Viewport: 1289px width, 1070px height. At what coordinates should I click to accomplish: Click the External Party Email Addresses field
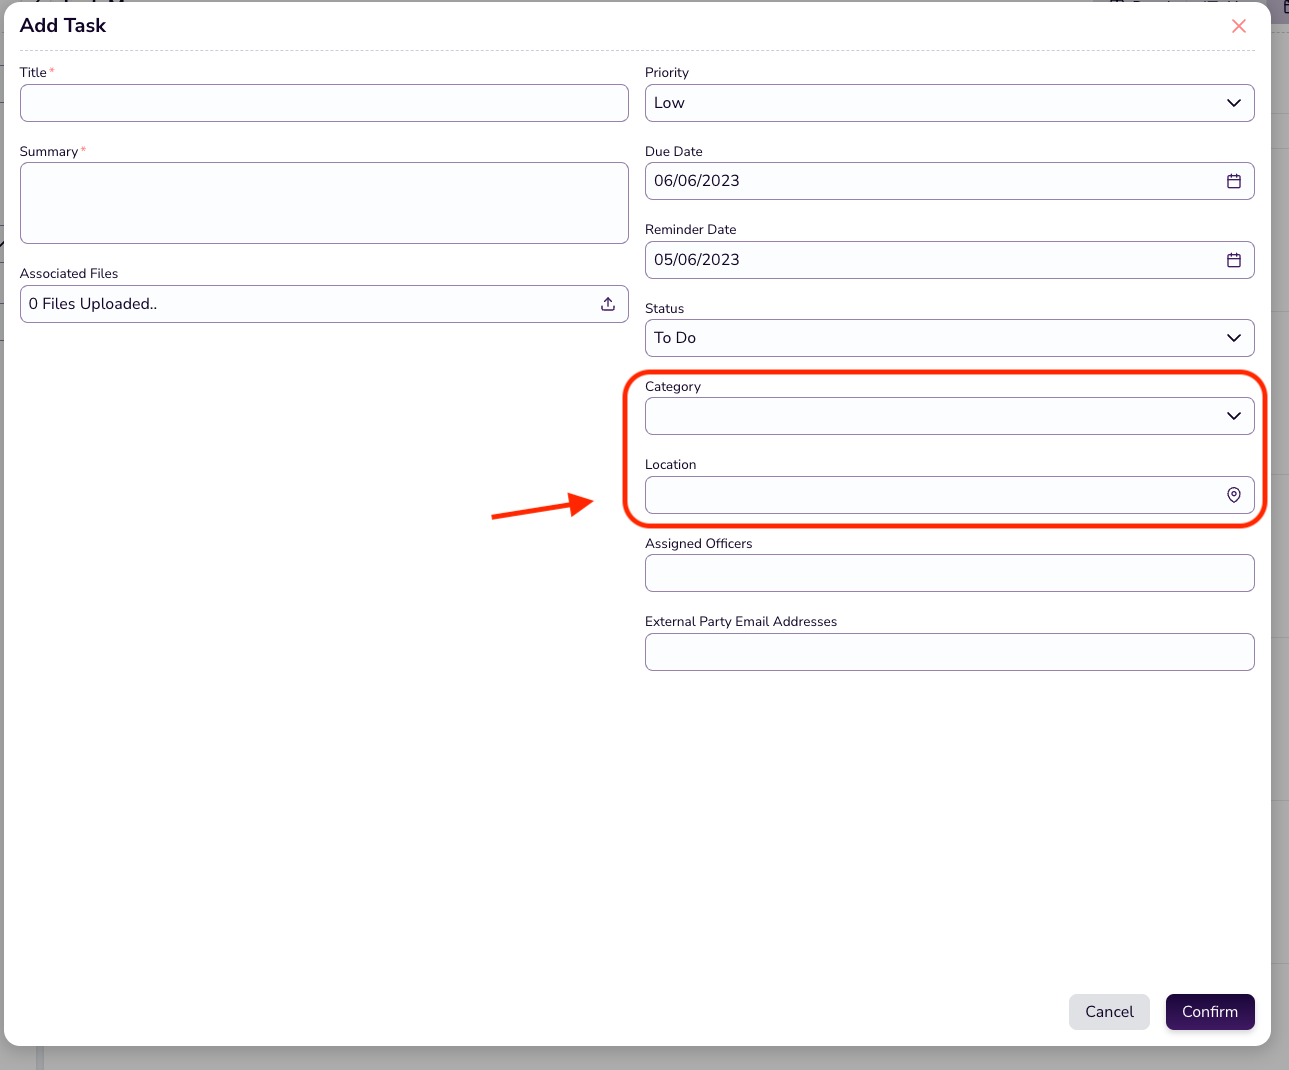click(x=949, y=652)
